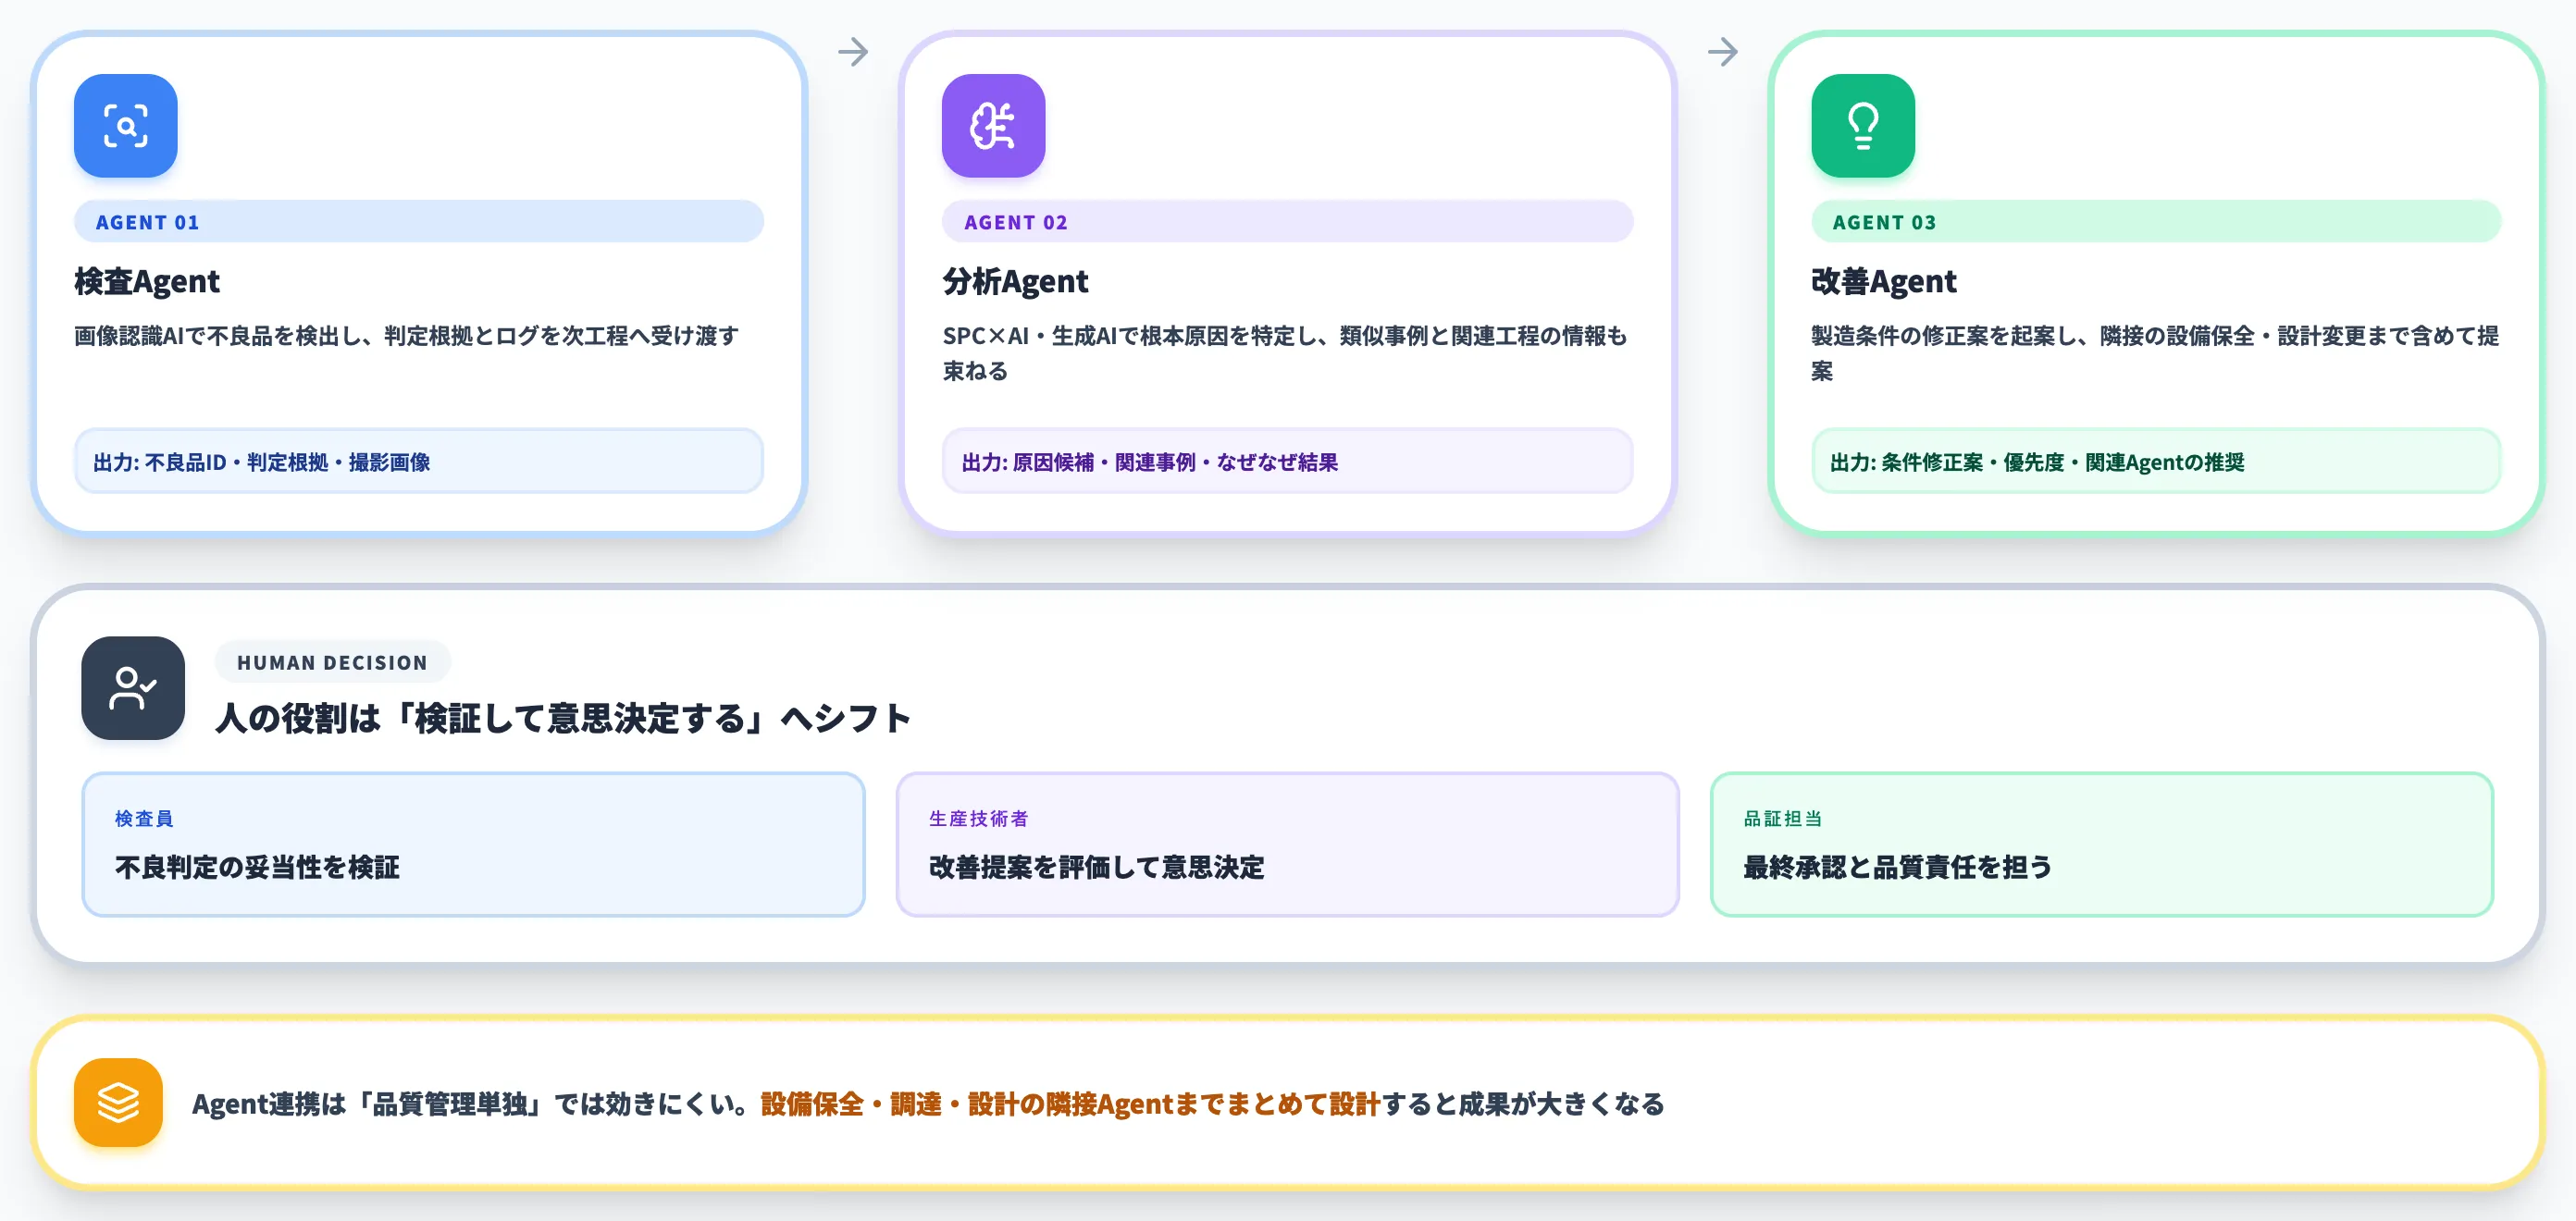The image size is (2576, 1221).
Task: Click the orange layers stack icon
Action: (118, 1102)
